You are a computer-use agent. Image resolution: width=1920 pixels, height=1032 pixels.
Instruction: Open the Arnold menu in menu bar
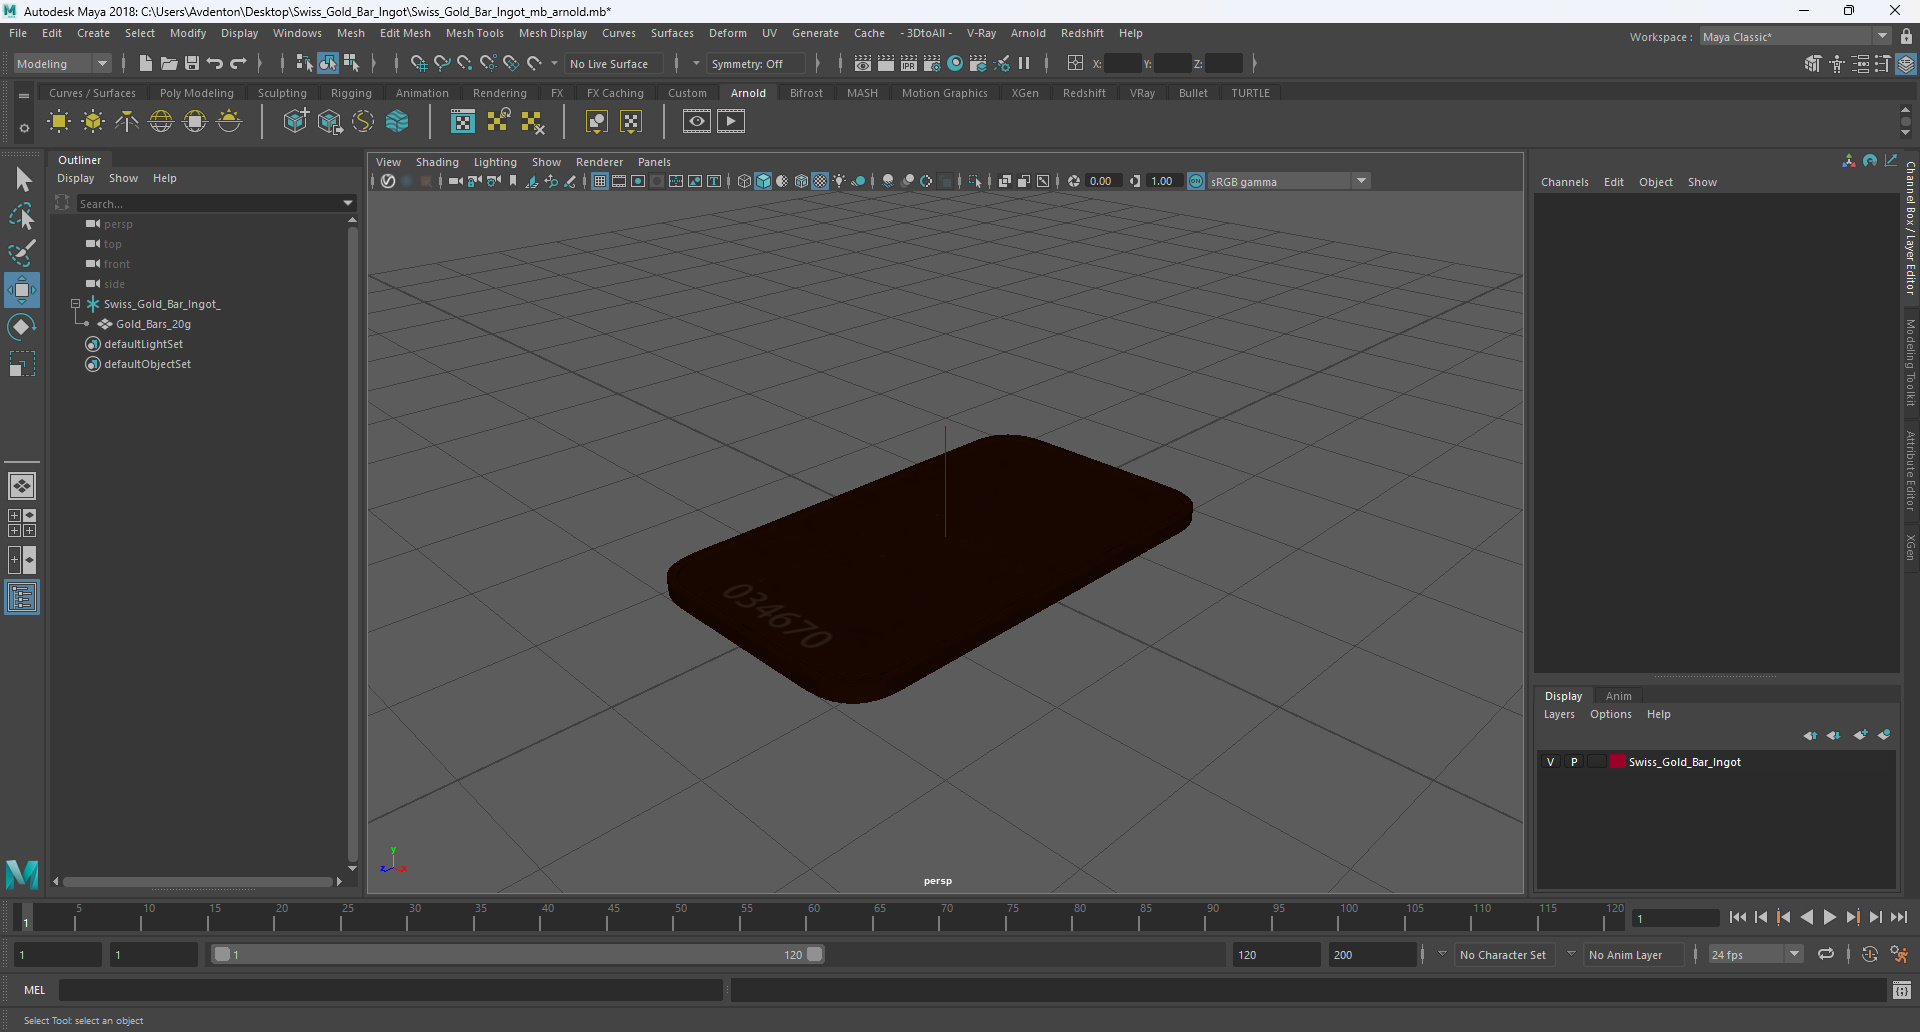pyautogui.click(x=1027, y=33)
